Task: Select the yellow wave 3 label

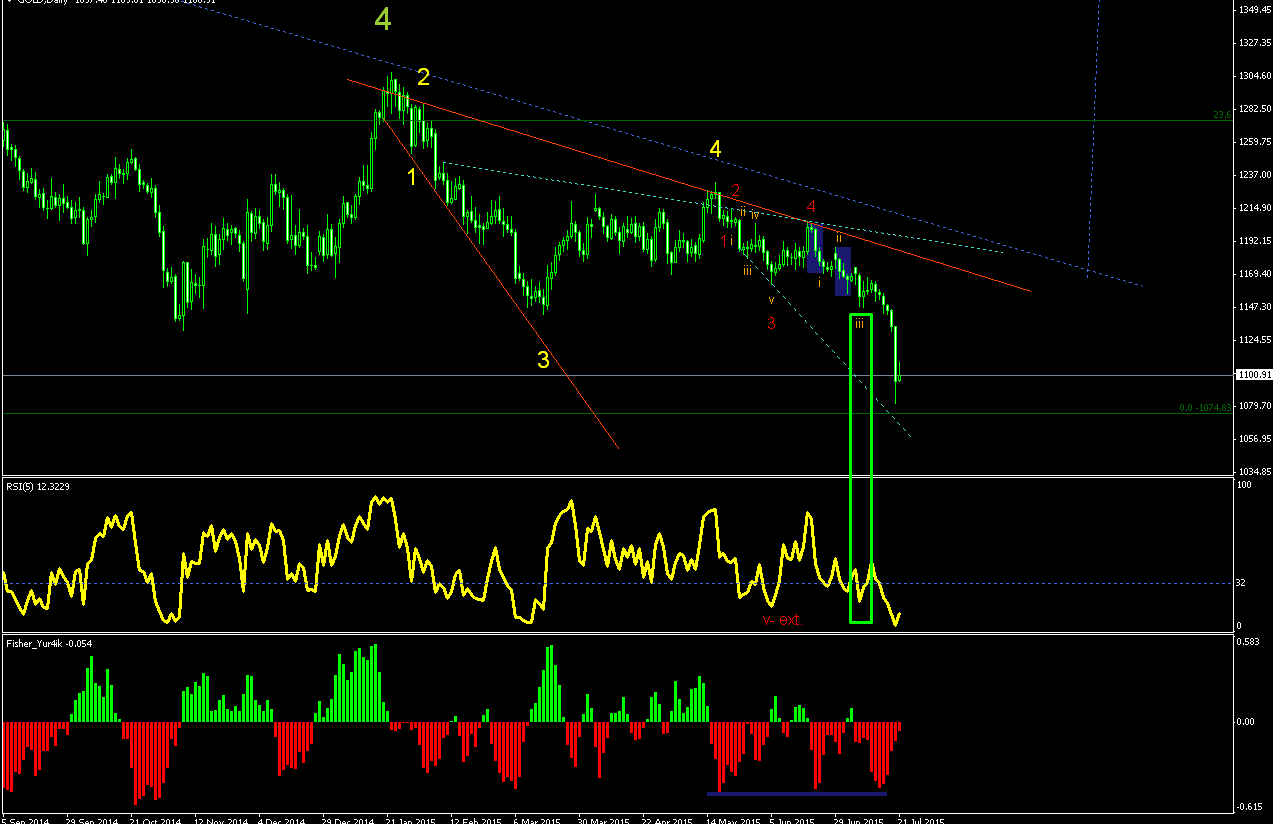Action: coord(543,360)
